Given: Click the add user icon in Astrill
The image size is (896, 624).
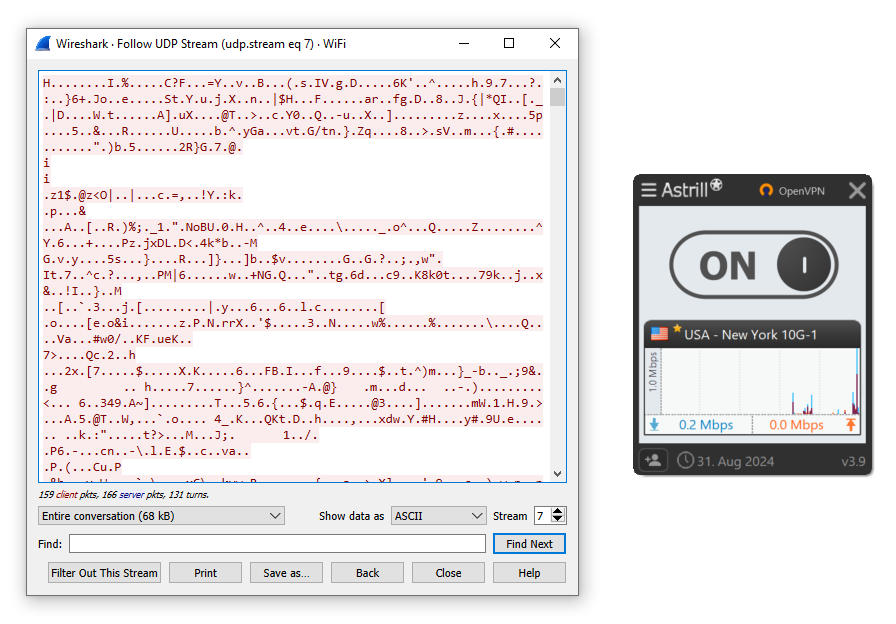Looking at the screenshot, I should (653, 461).
